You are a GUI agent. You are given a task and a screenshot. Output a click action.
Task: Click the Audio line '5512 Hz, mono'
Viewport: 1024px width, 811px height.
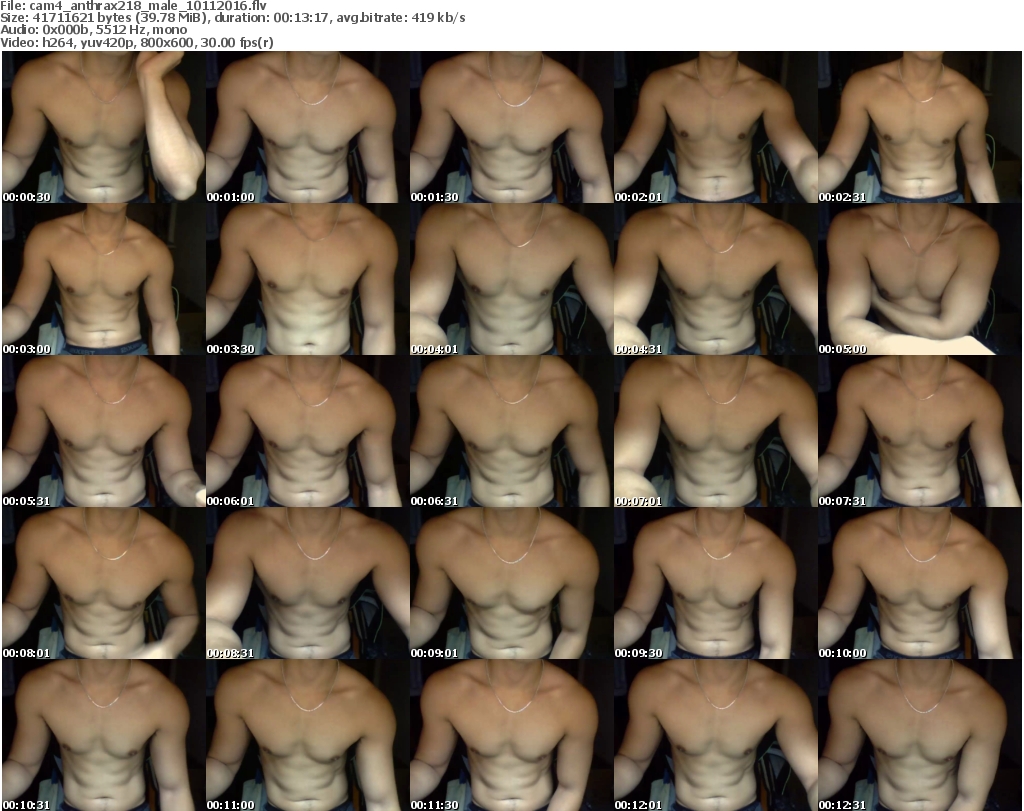click(x=94, y=30)
